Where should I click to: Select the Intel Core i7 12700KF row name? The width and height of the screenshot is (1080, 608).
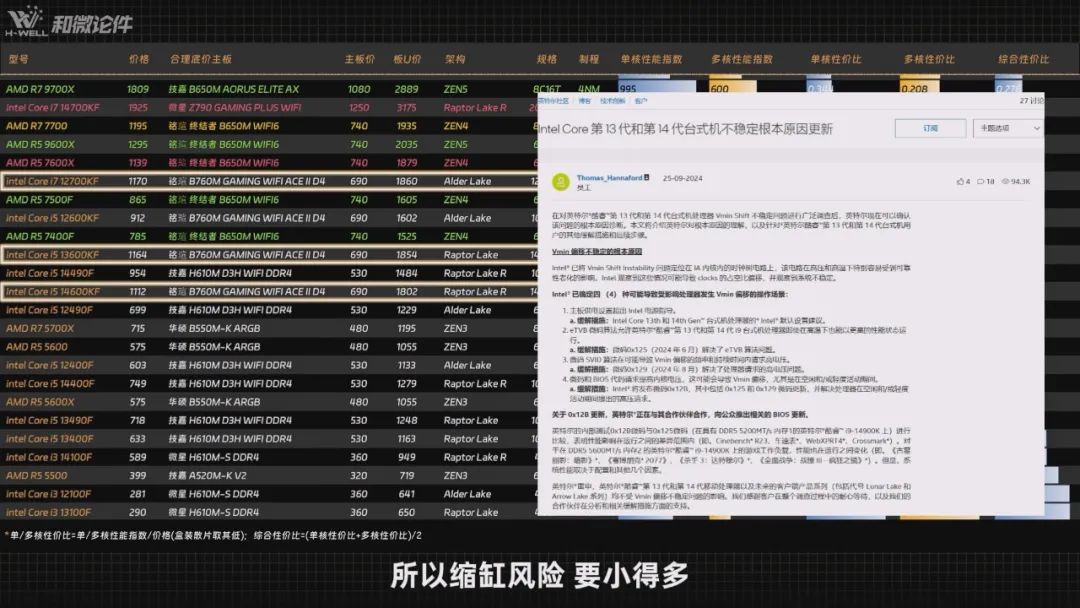tap(52, 181)
